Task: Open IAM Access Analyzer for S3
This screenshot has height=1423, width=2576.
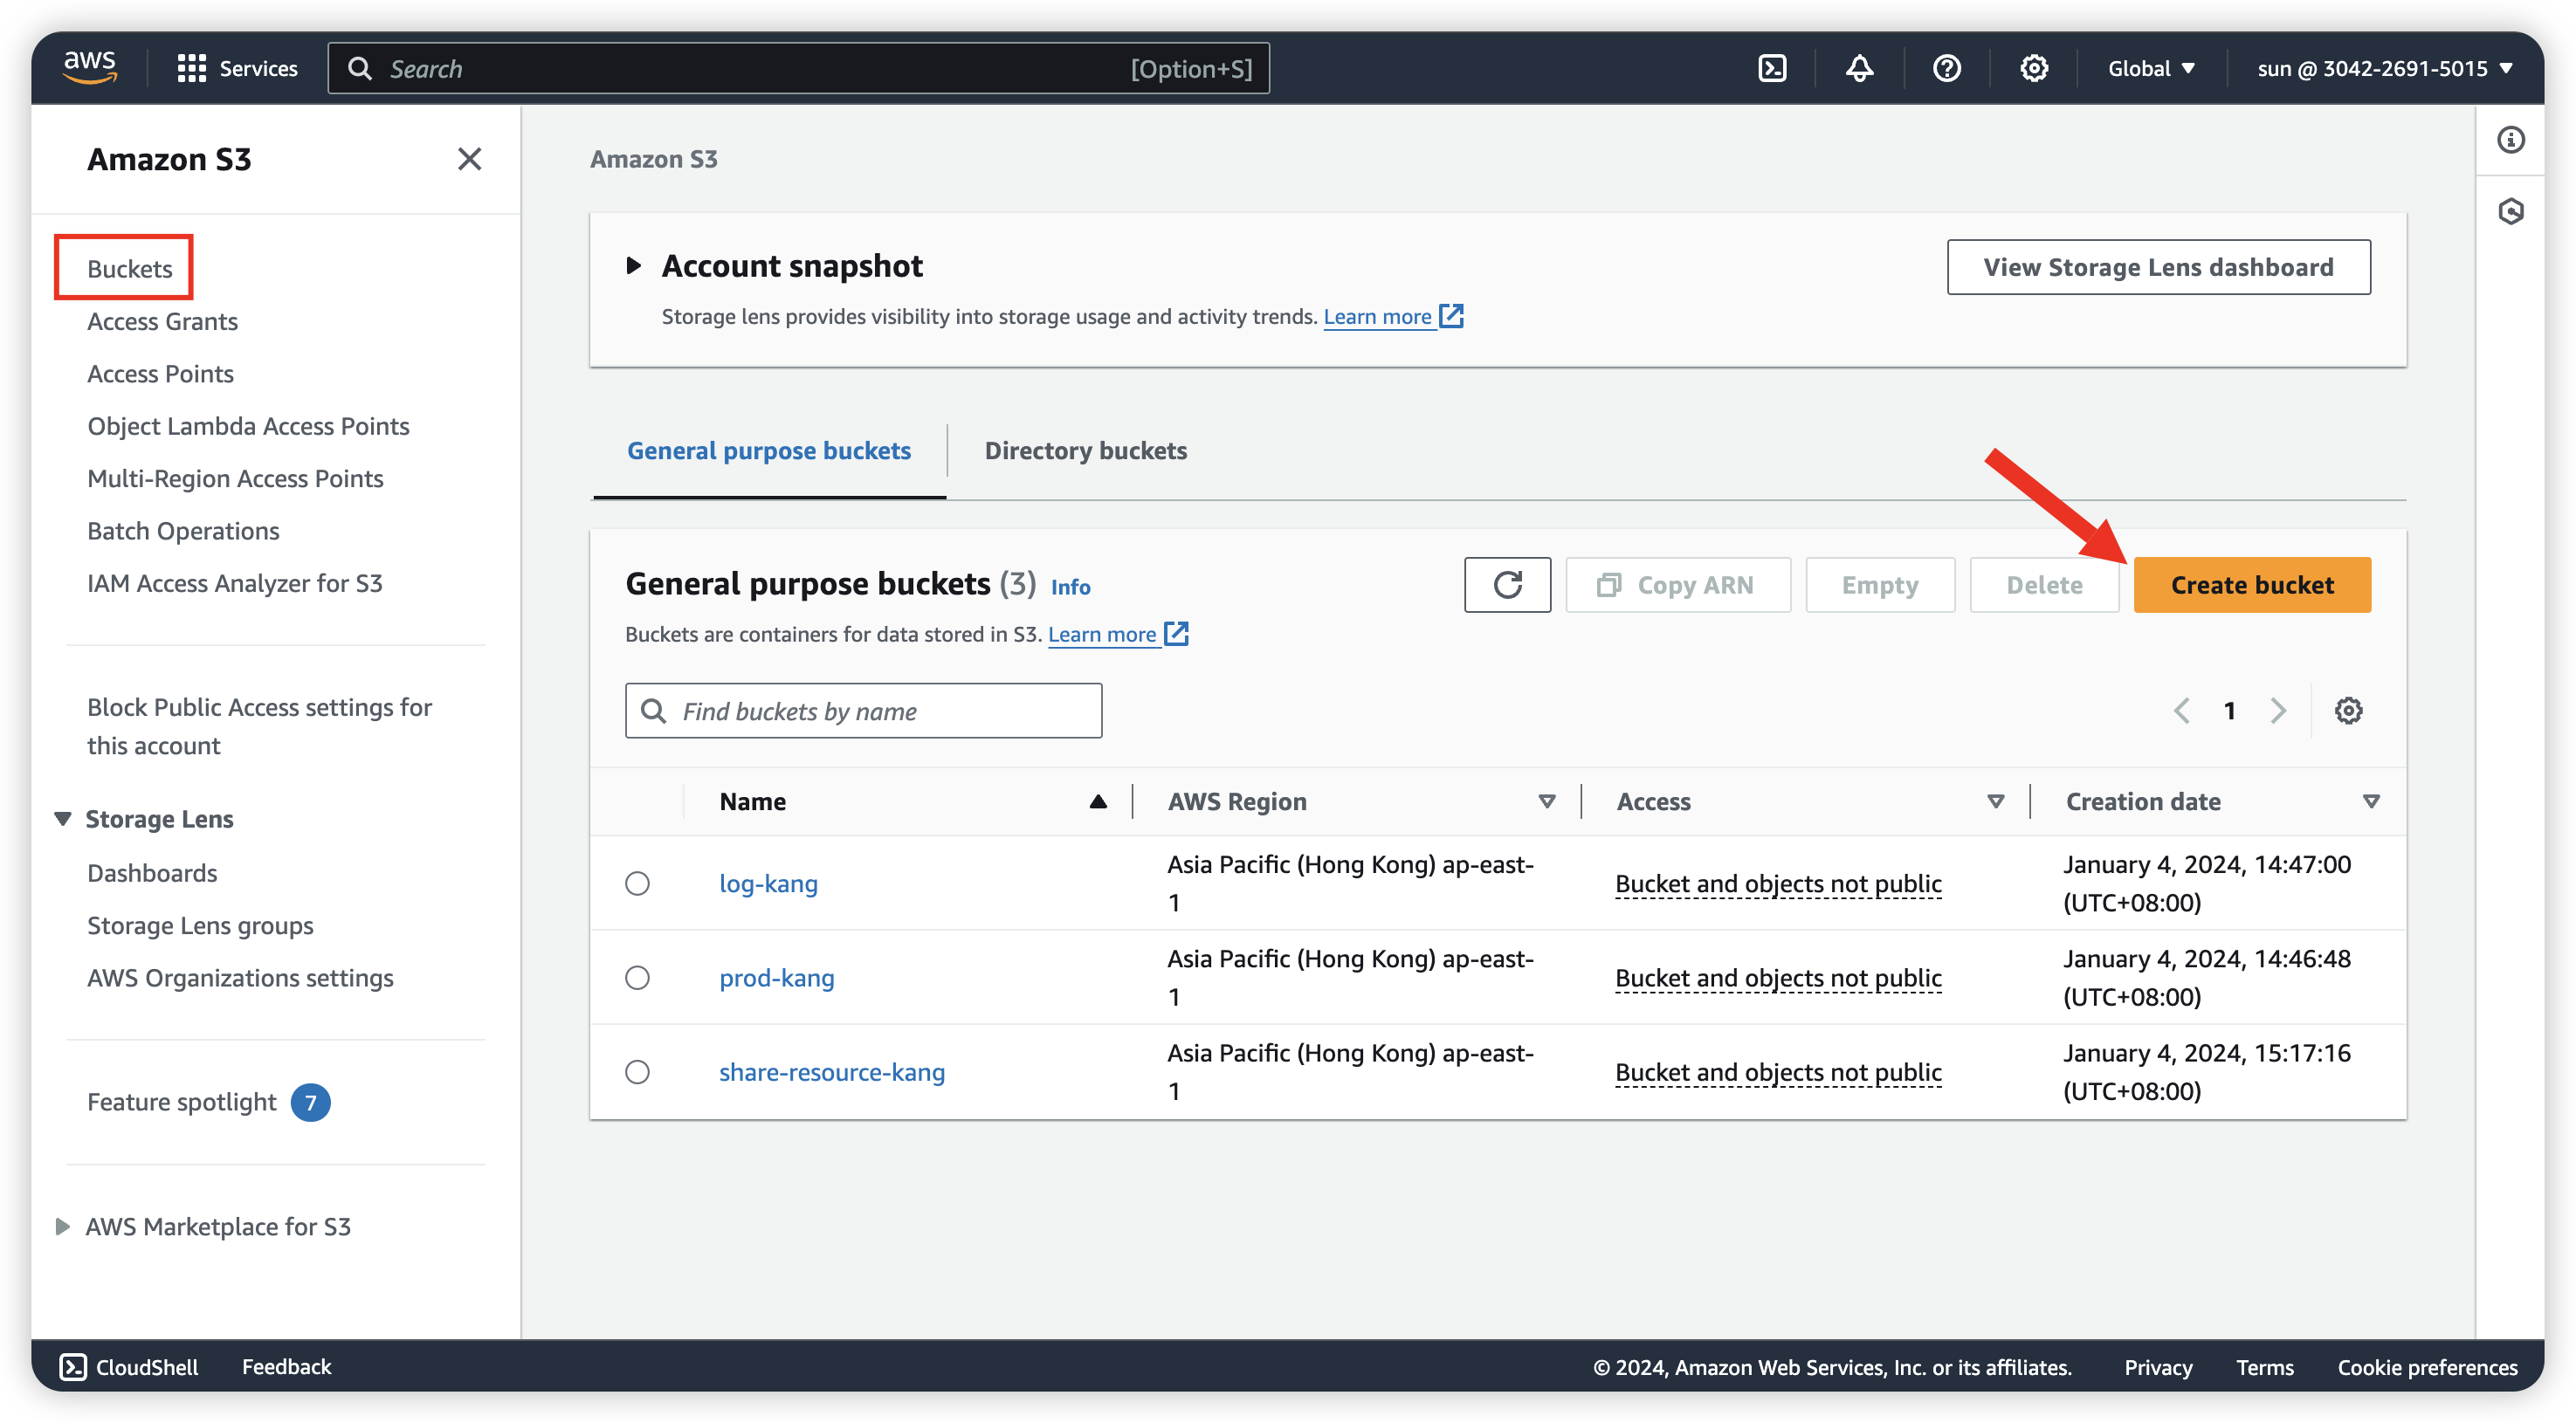Action: (x=234, y=582)
